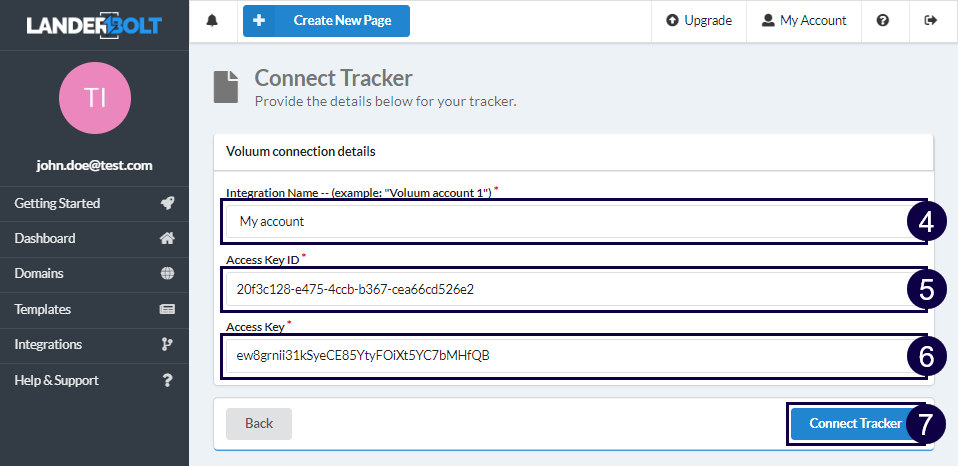Click the notification bell icon

(x=212, y=21)
